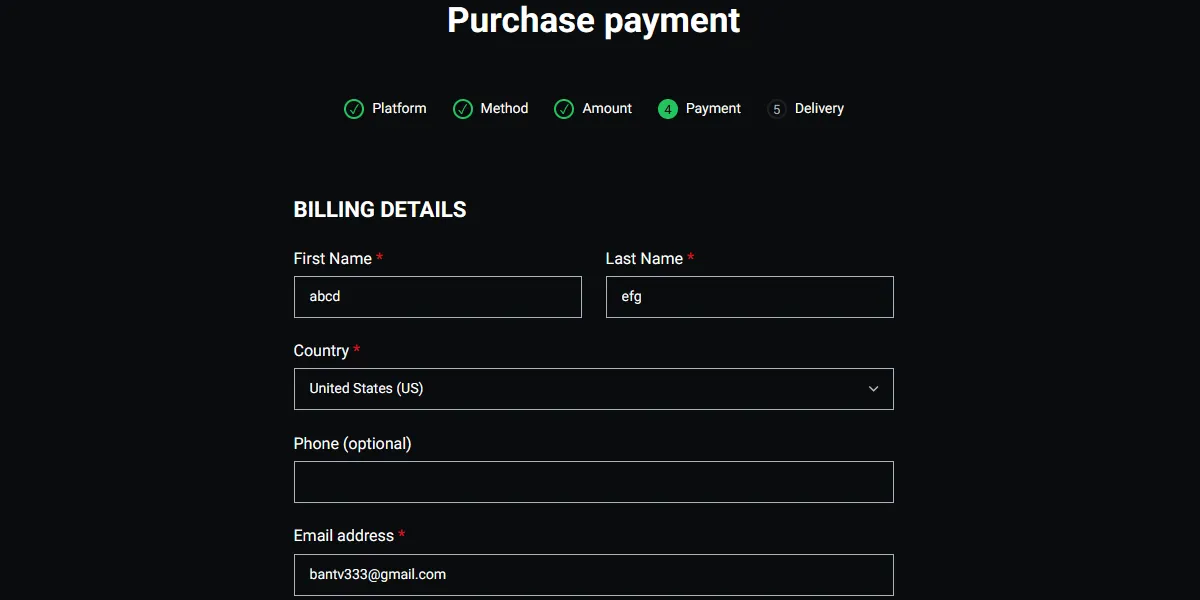Go to the Method step label

(504, 108)
